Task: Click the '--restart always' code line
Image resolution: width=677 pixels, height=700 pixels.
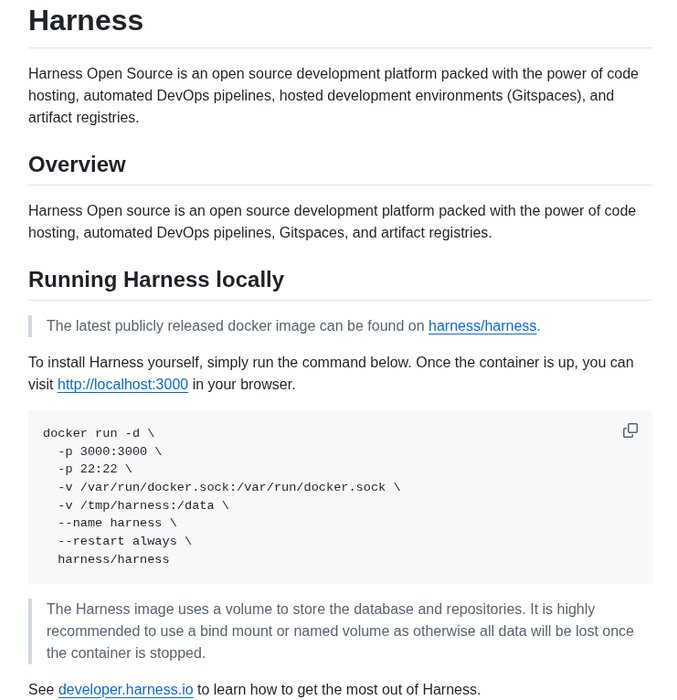Action: (124, 541)
